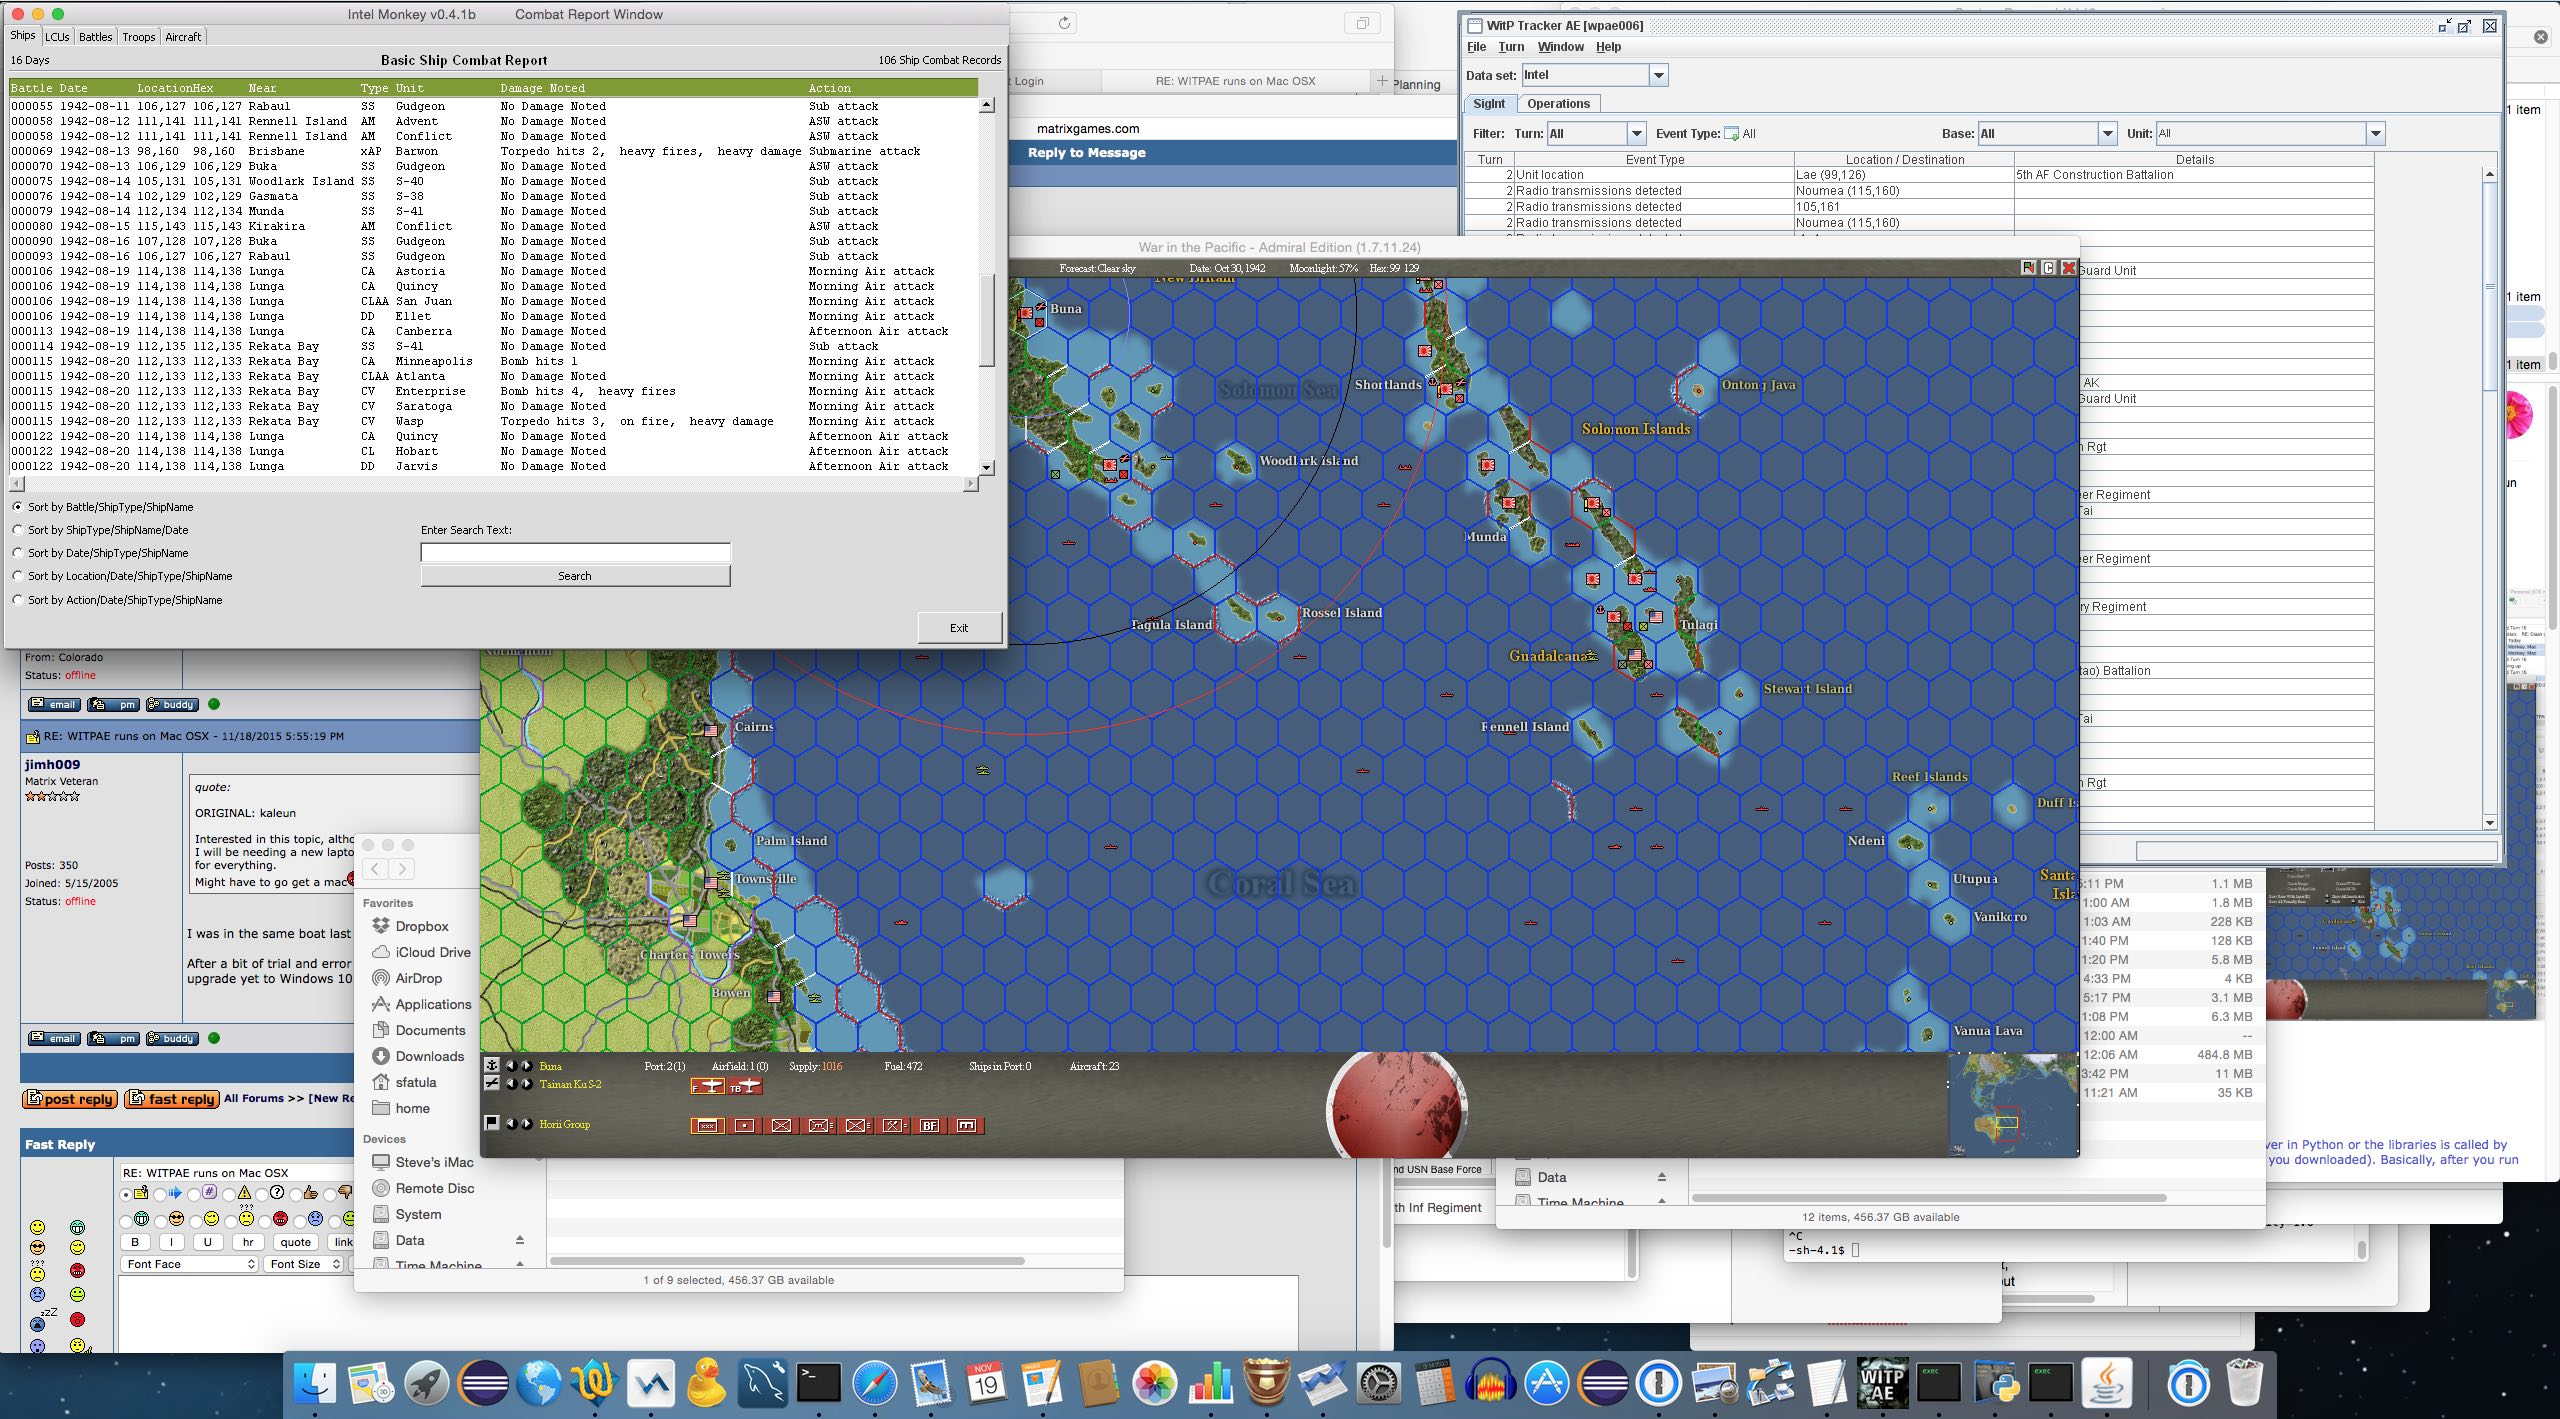This screenshot has width=2560, height=1419.
Task: Open AirDrop in Finder sidebar
Action: click(x=417, y=978)
